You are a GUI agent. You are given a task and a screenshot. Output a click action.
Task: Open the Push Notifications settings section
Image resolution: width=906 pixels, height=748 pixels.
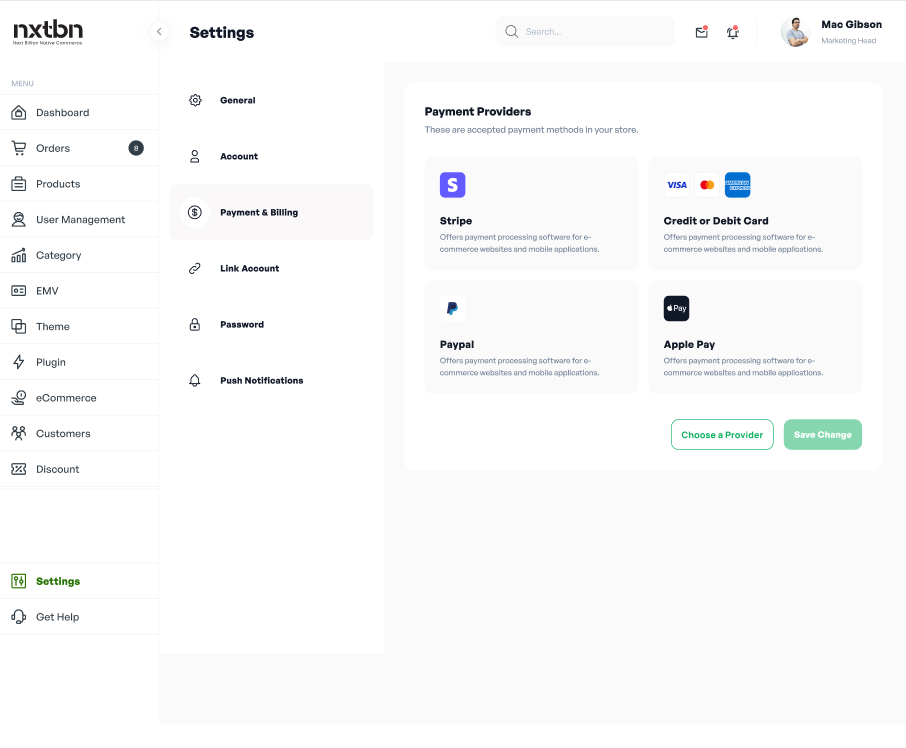263,380
